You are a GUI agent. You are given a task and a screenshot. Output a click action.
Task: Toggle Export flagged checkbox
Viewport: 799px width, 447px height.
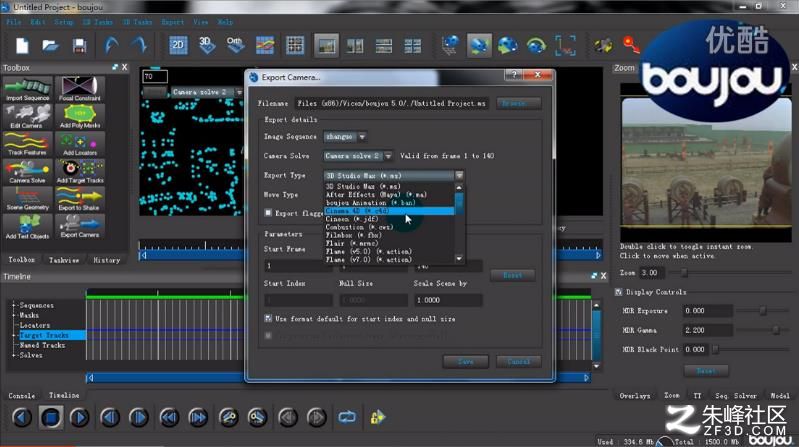268,213
